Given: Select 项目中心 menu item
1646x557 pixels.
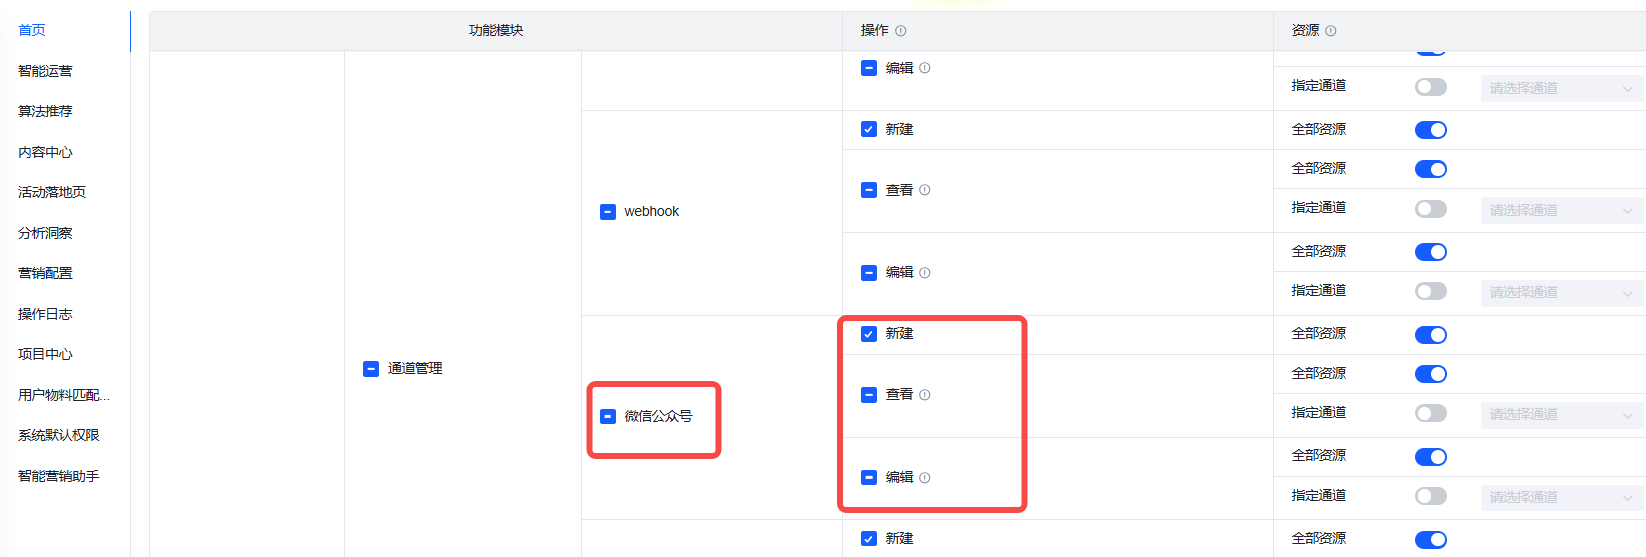Looking at the screenshot, I should 45,354.
